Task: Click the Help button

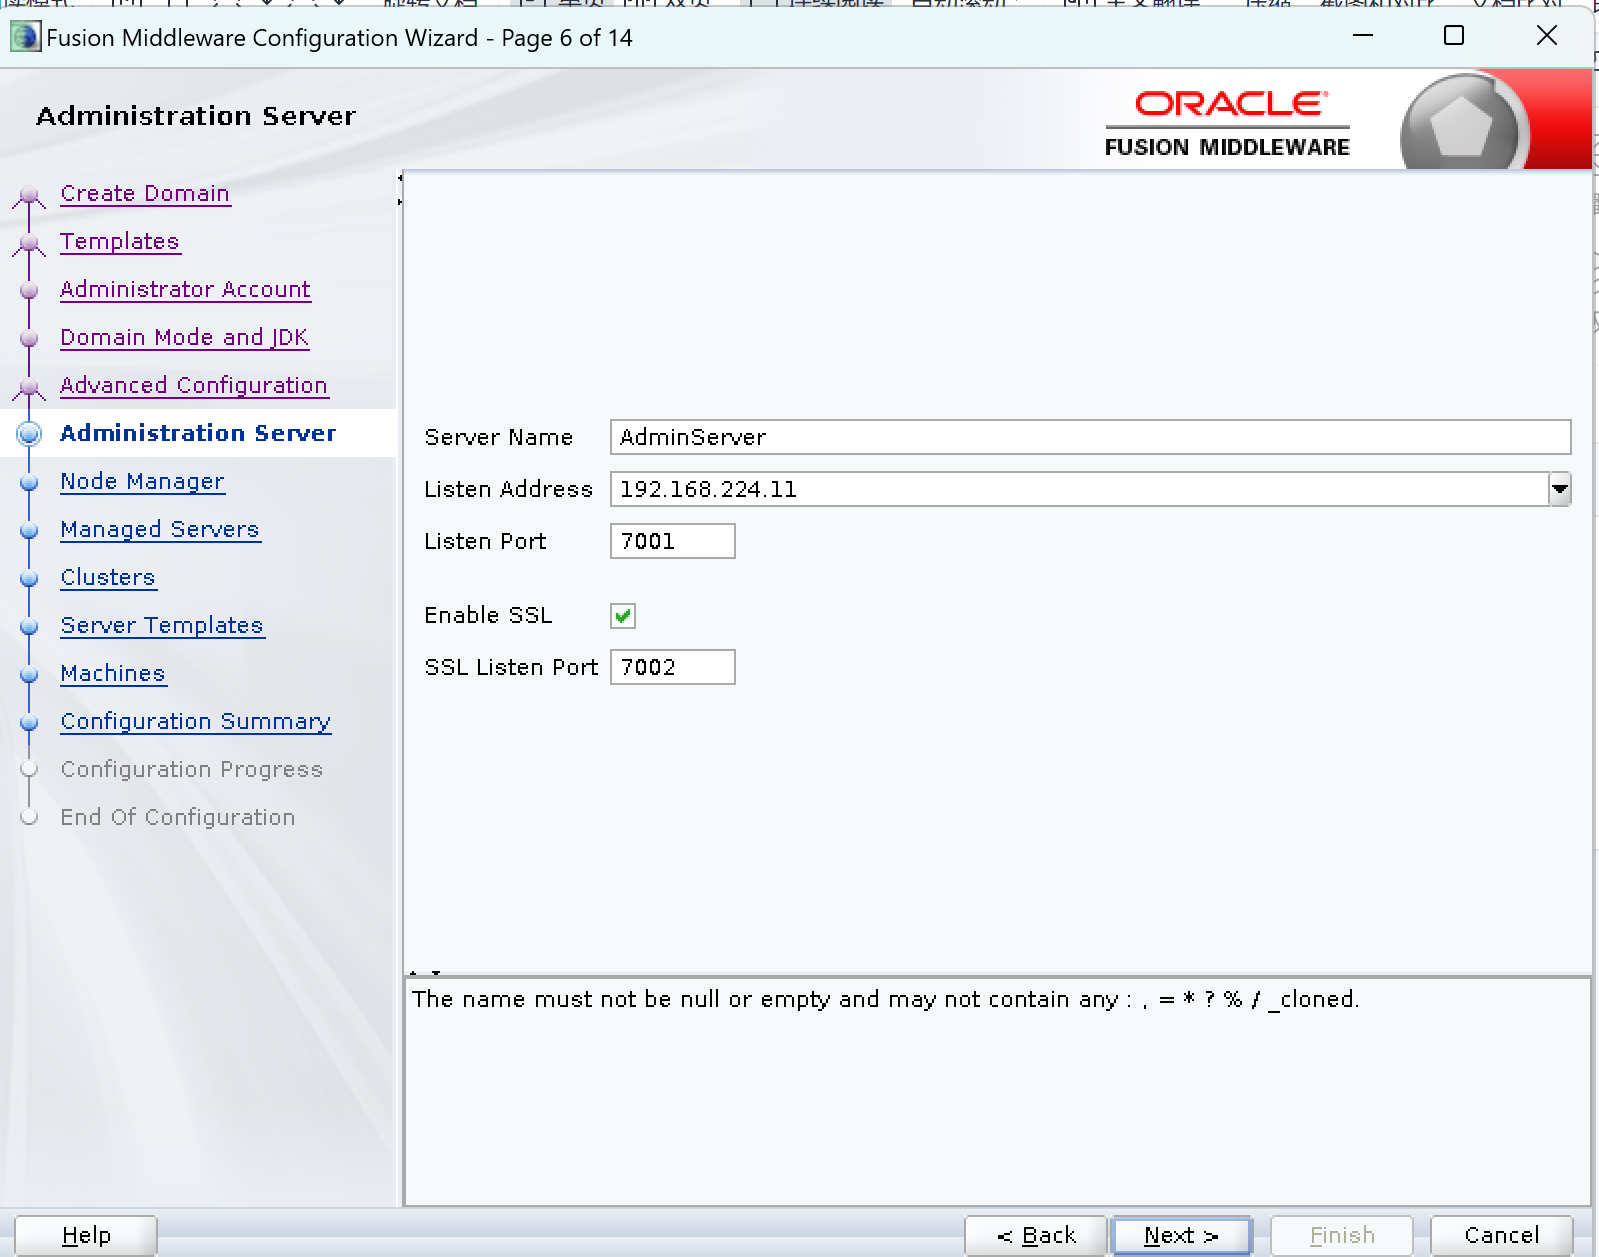Action: tap(86, 1235)
